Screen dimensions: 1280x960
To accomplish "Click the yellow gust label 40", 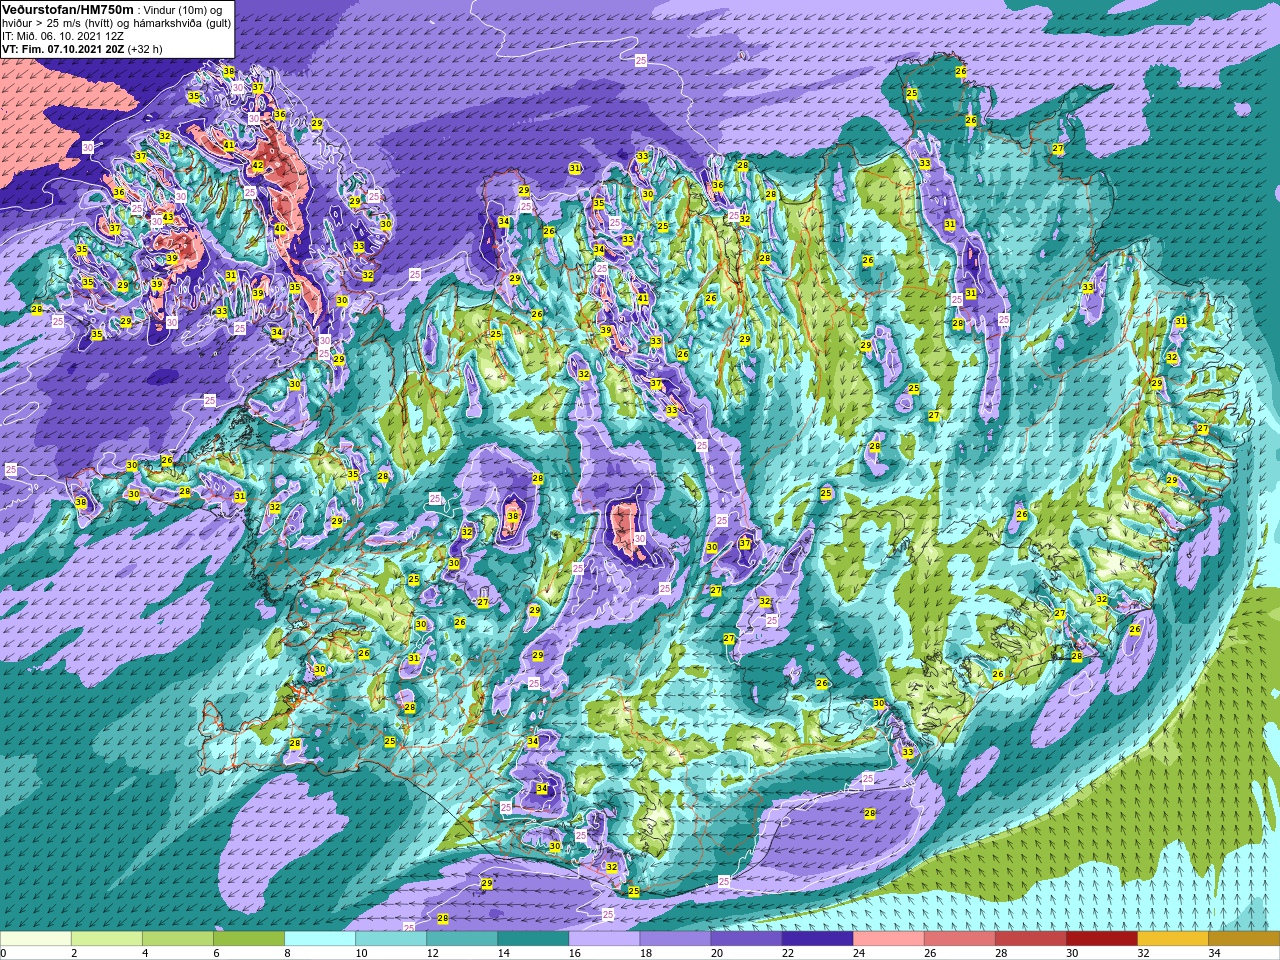I will (x=280, y=229).
